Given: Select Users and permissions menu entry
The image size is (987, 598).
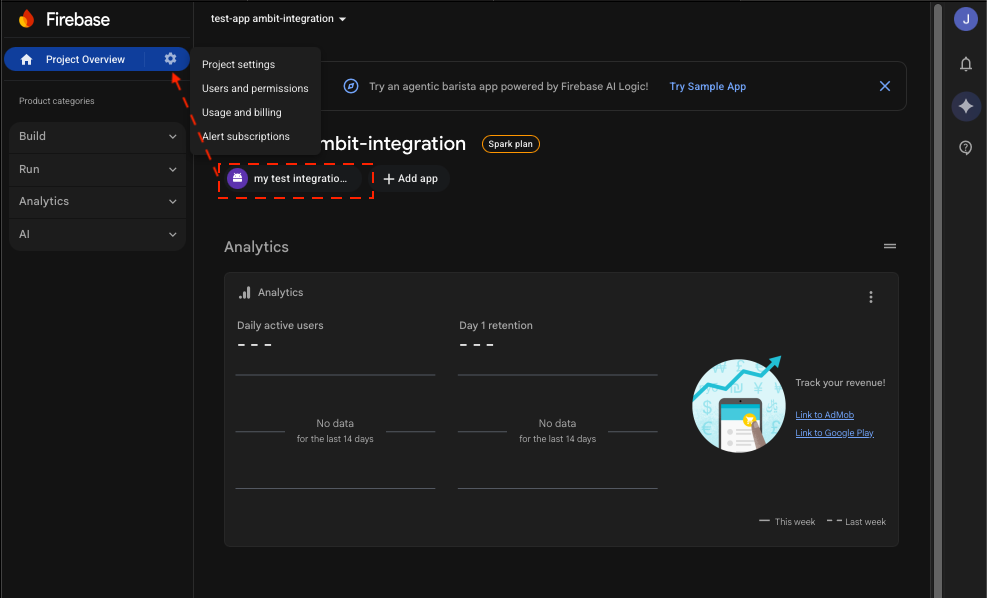Looking at the screenshot, I should click(x=255, y=88).
